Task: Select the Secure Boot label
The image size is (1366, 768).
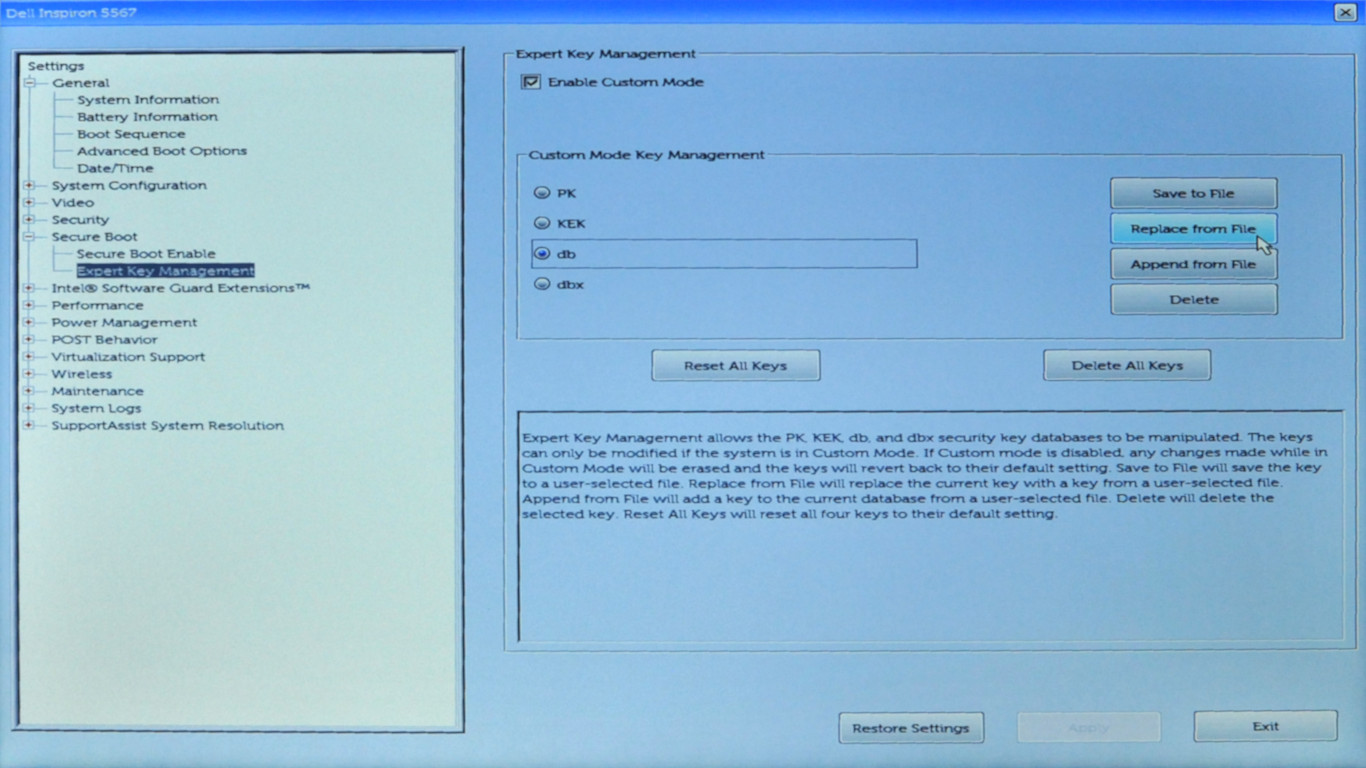Action: [x=95, y=237]
